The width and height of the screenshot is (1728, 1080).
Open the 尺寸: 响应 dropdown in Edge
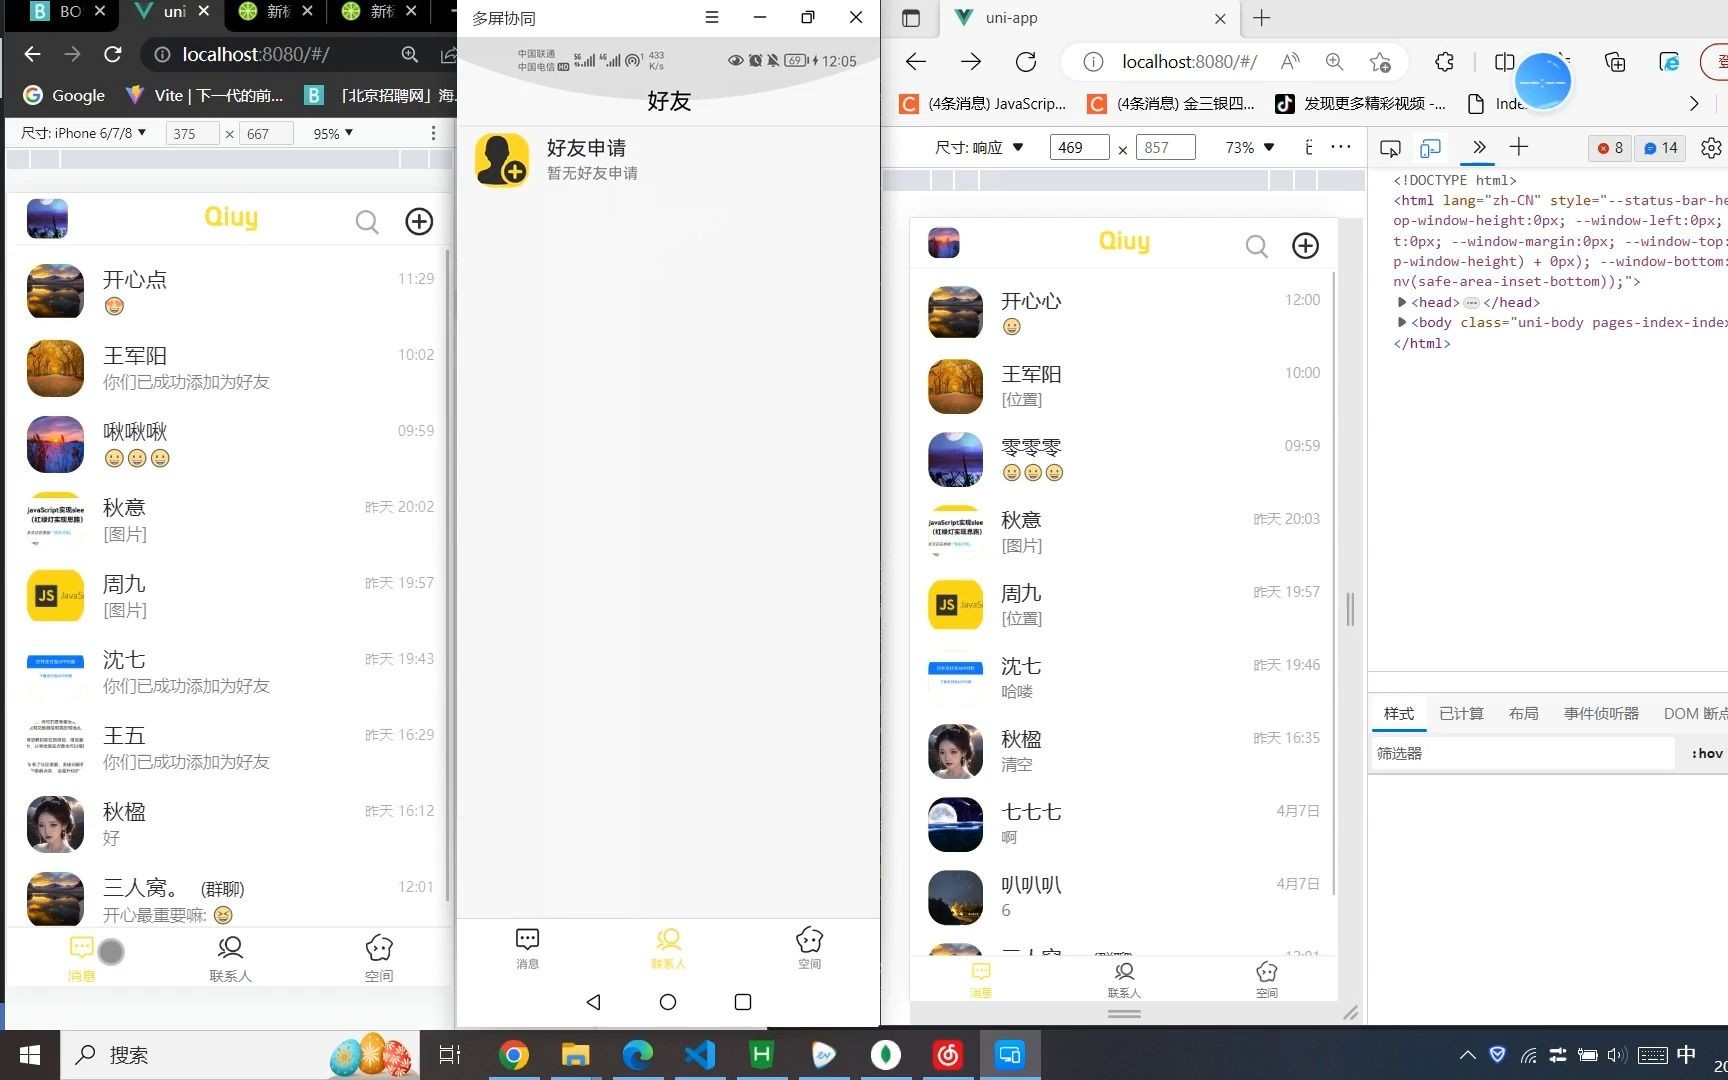point(979,147)
